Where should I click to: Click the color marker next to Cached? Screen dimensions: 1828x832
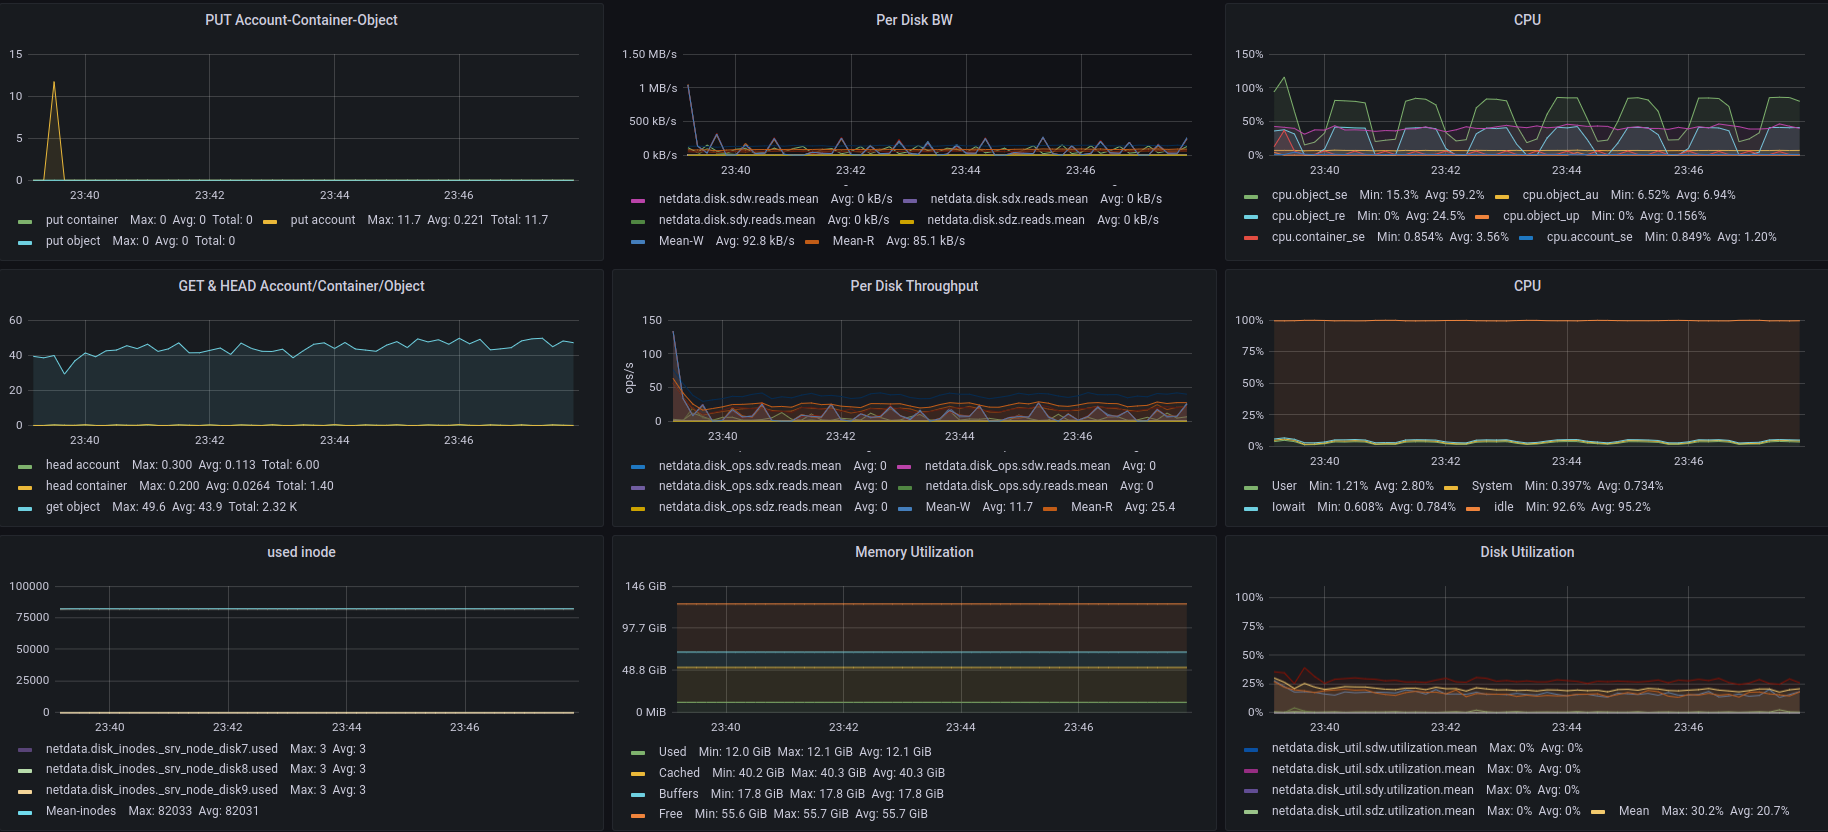tap(638, 774)
